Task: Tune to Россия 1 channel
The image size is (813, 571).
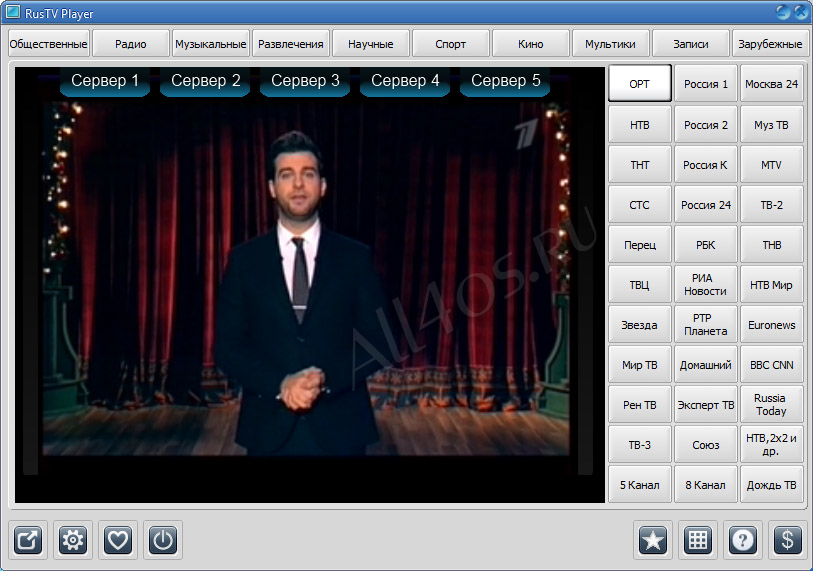Action: coord(705,83)
